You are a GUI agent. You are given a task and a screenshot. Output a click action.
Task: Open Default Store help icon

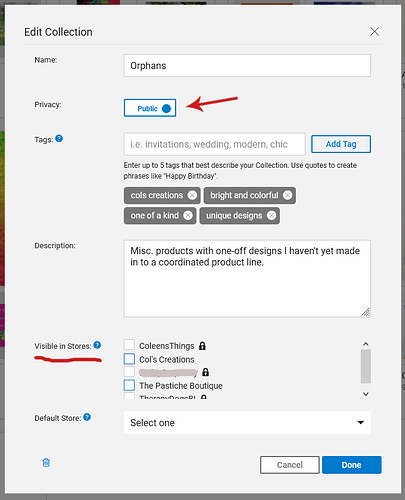[x=87, y=417]
